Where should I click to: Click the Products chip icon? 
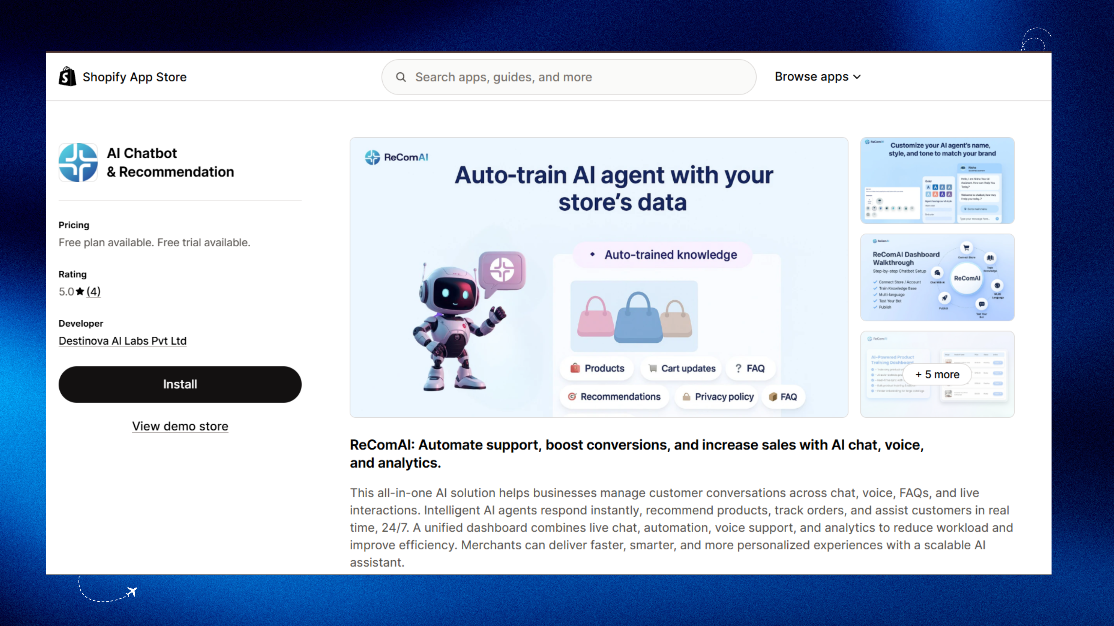click(575, 368)
